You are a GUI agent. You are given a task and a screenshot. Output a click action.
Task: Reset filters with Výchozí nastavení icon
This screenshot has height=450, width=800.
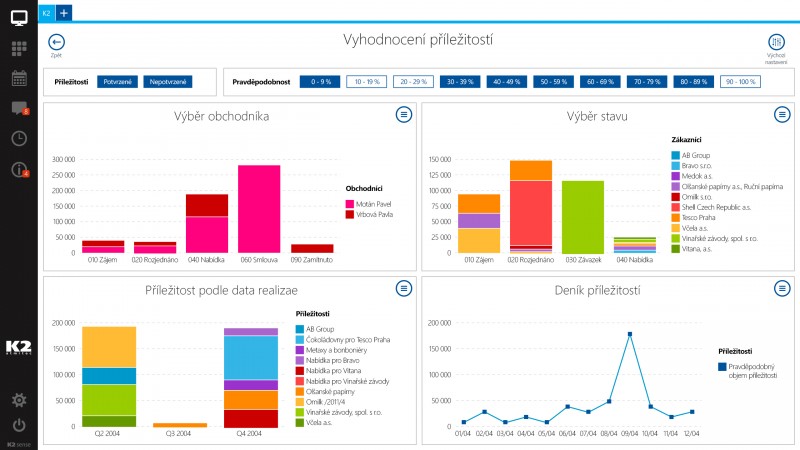point(776,43)
